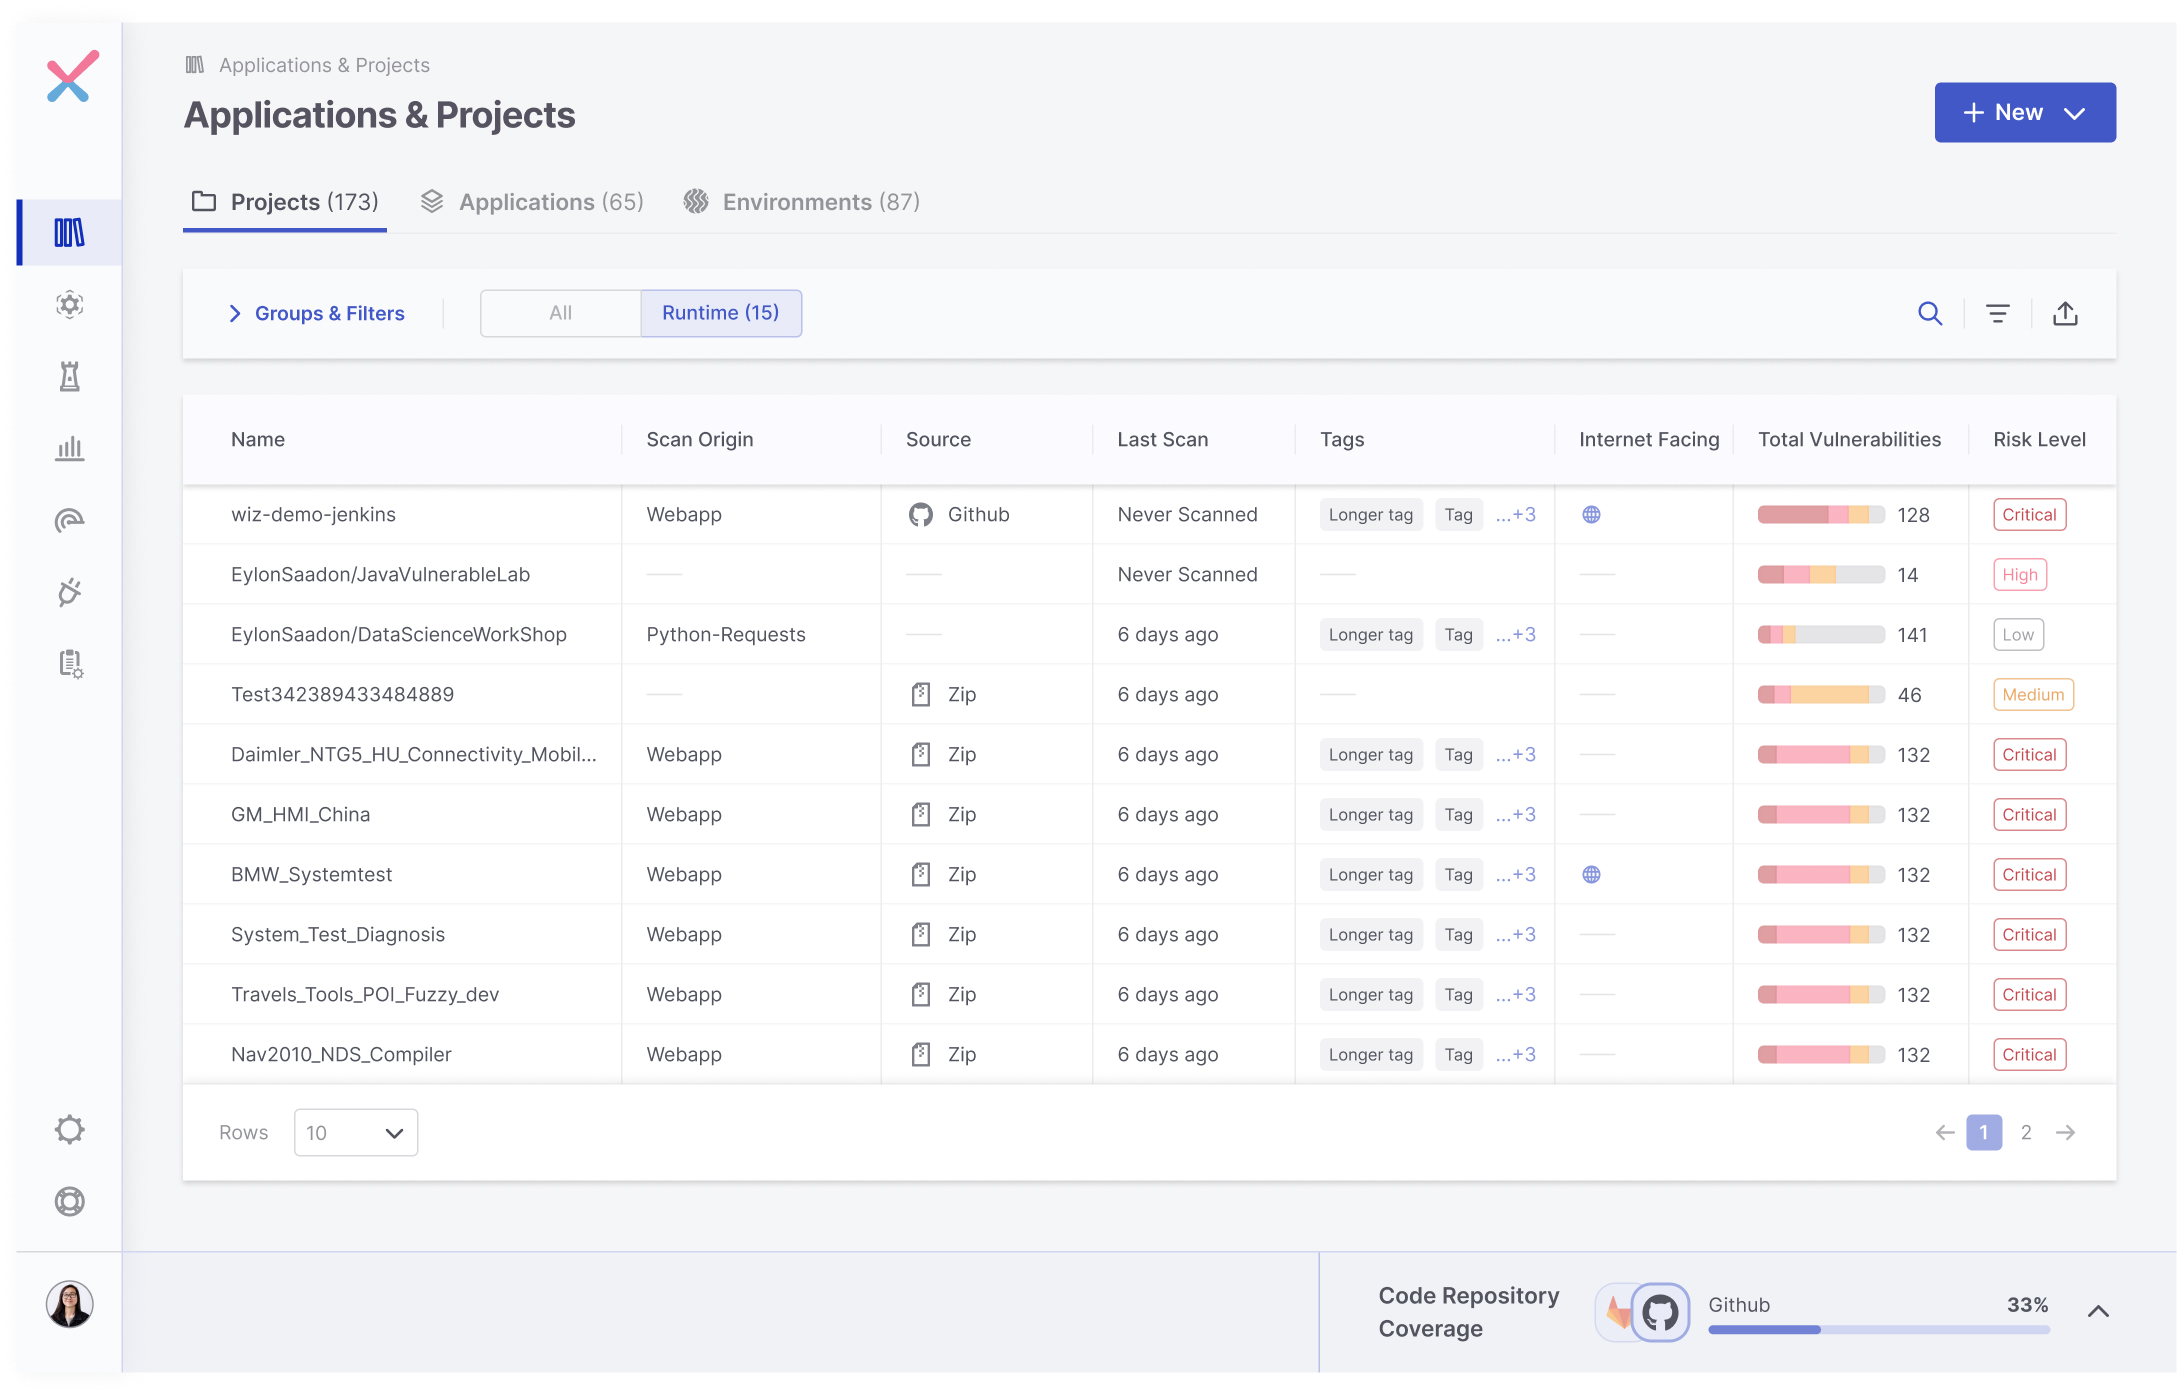
Task: Click vulnerability bar for Test342389433484889
Action: (x=1821, y=695)
